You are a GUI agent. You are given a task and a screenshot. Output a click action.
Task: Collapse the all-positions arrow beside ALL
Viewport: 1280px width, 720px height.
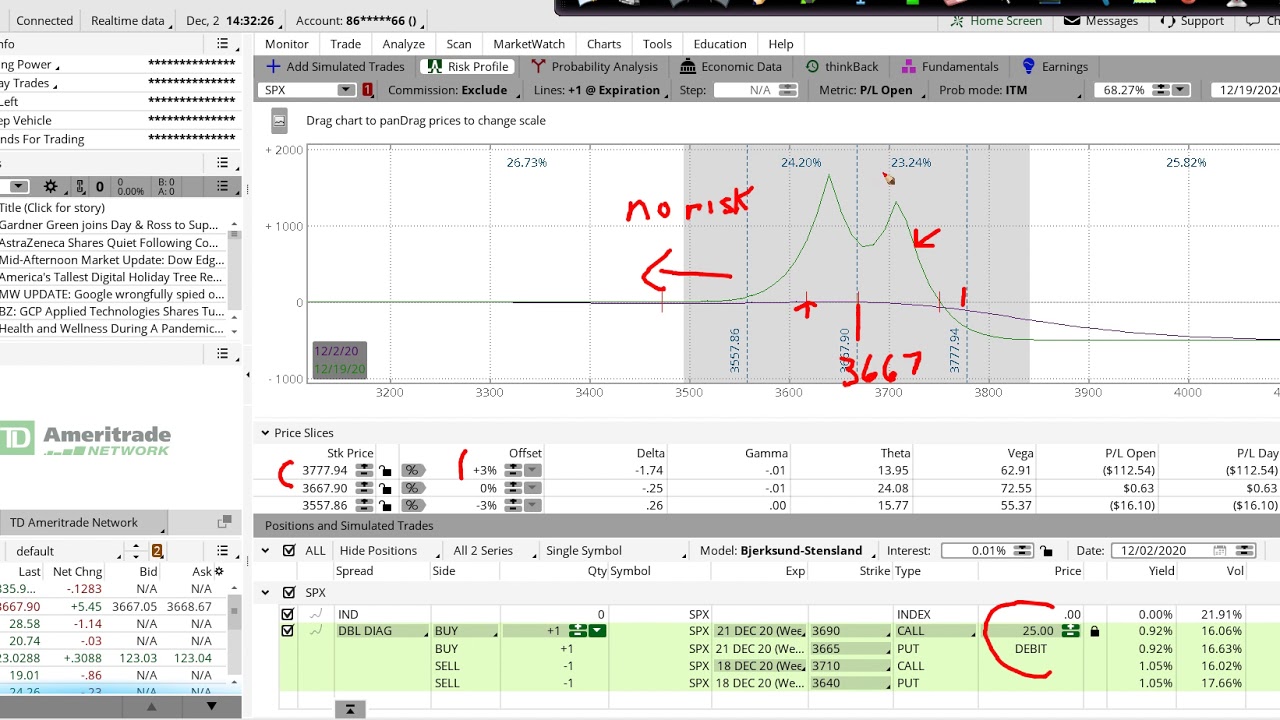point(265,551)
